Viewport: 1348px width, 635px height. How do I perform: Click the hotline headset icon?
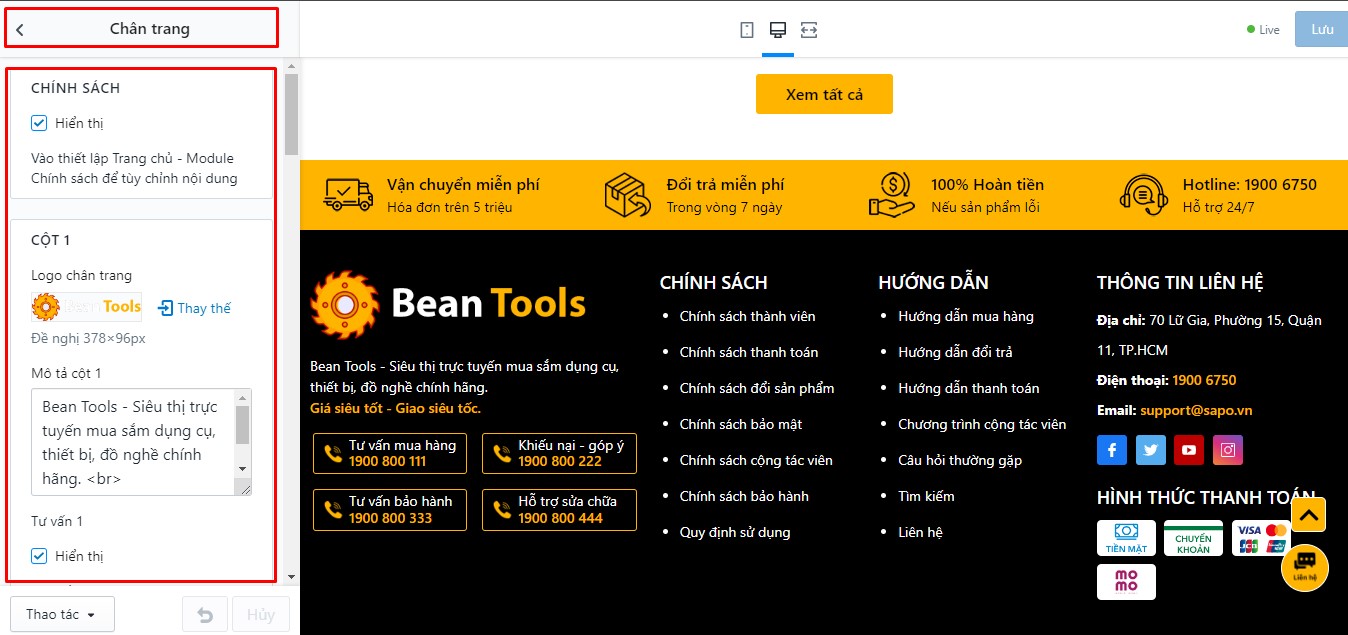pos(1144,194)
